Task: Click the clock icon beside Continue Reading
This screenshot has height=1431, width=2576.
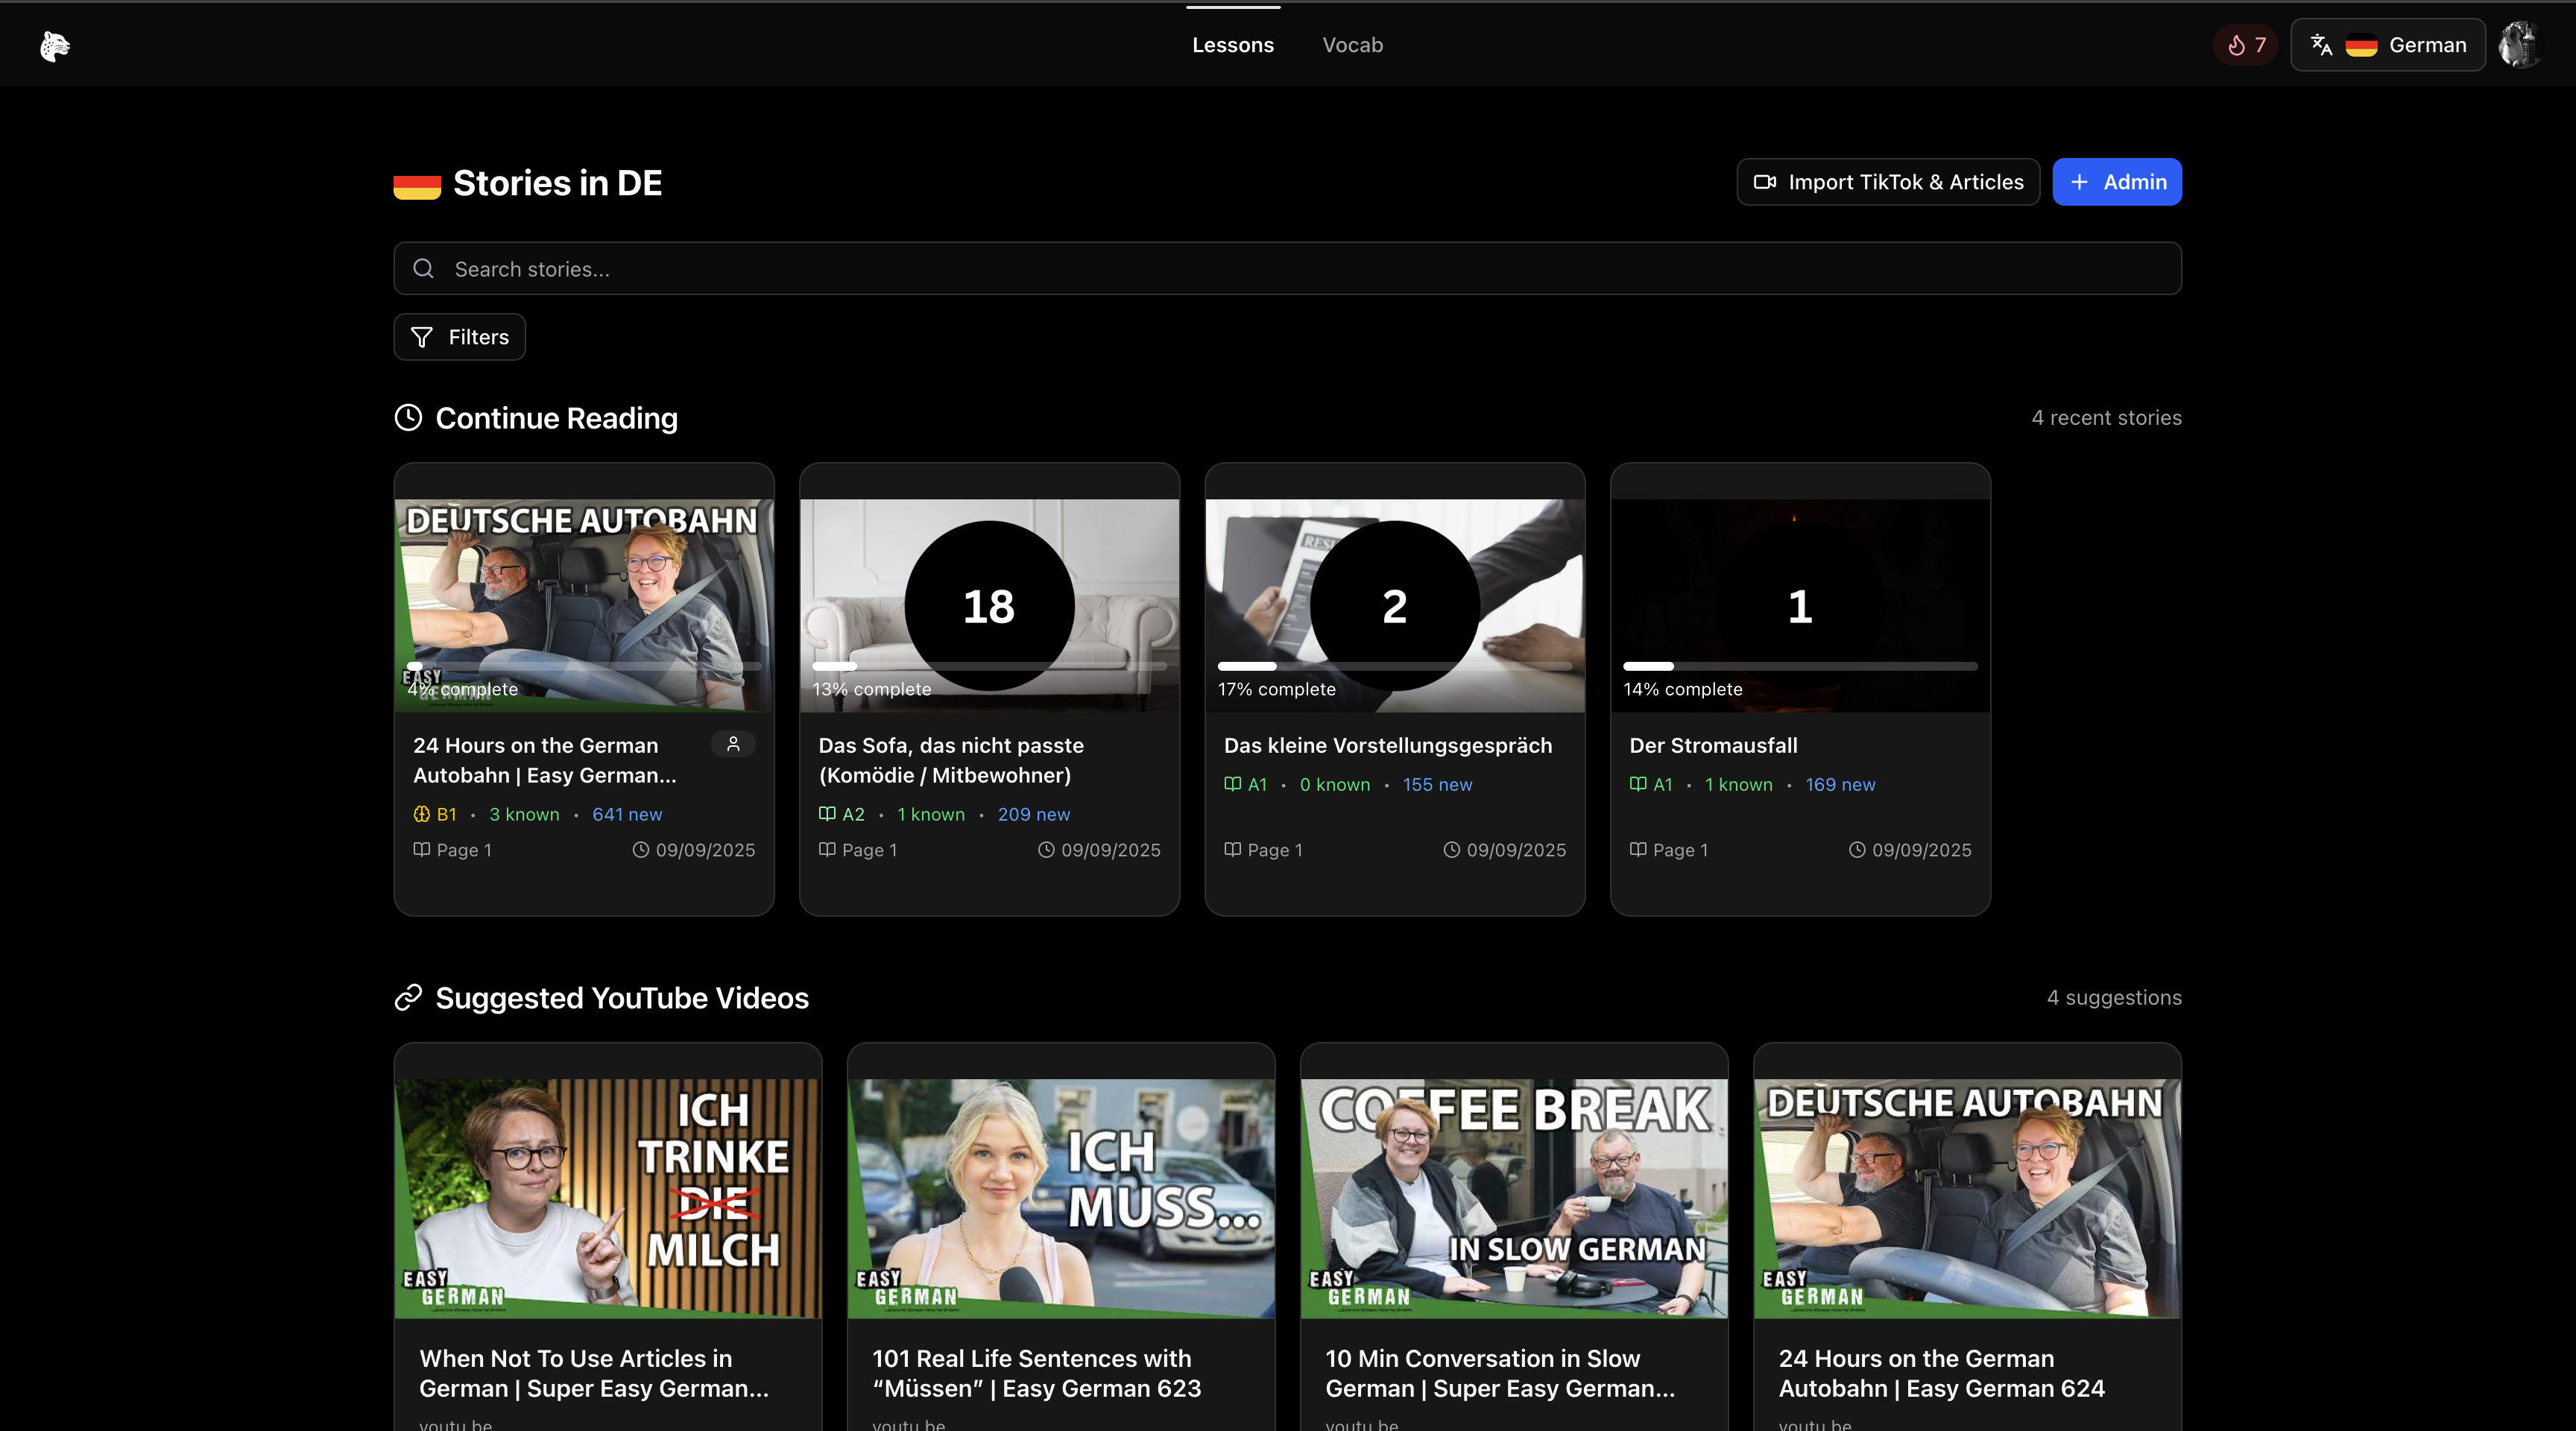Action: click(x=408, y=418)
